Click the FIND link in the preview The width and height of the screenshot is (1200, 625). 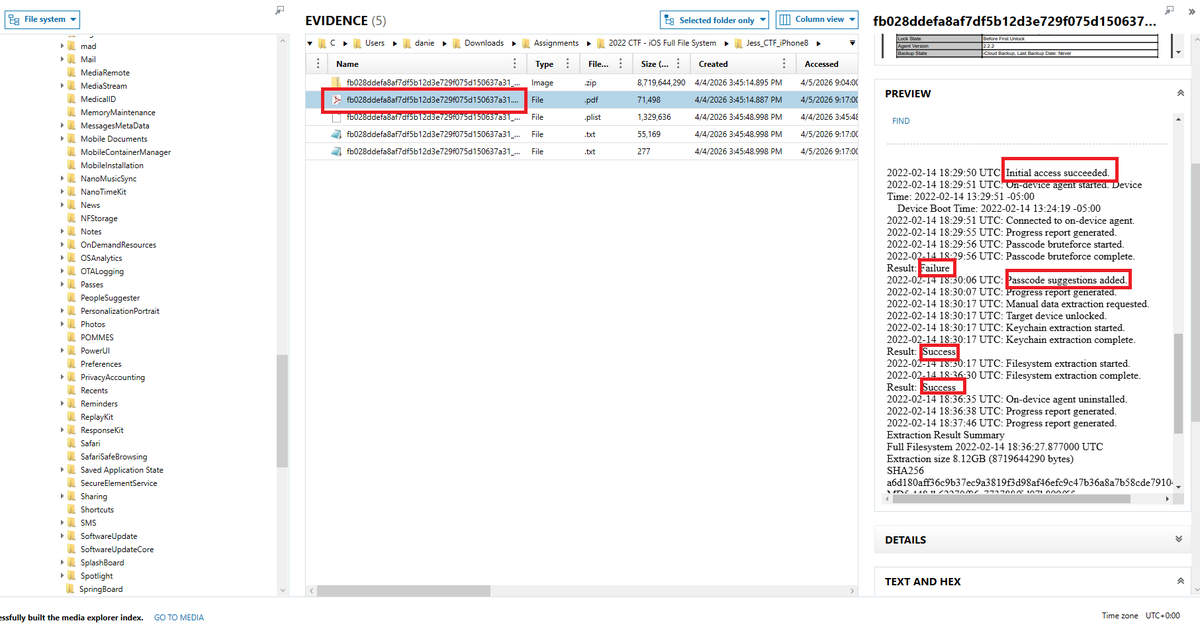(x=901, y=121)
